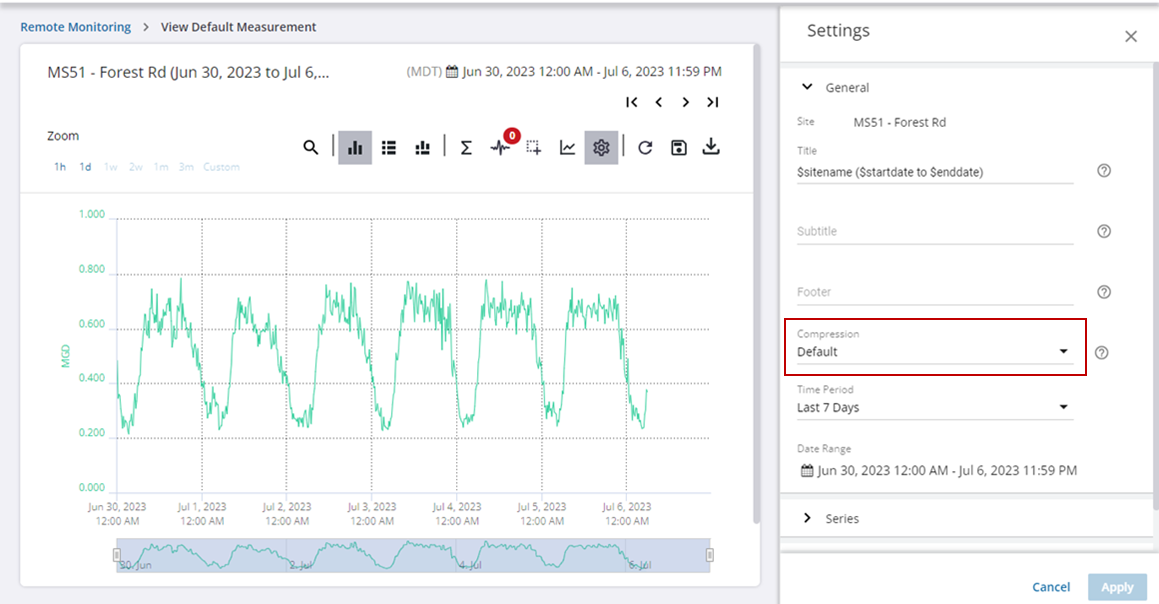
Task: Refresh the chart data
Action: tap(645, 148)
